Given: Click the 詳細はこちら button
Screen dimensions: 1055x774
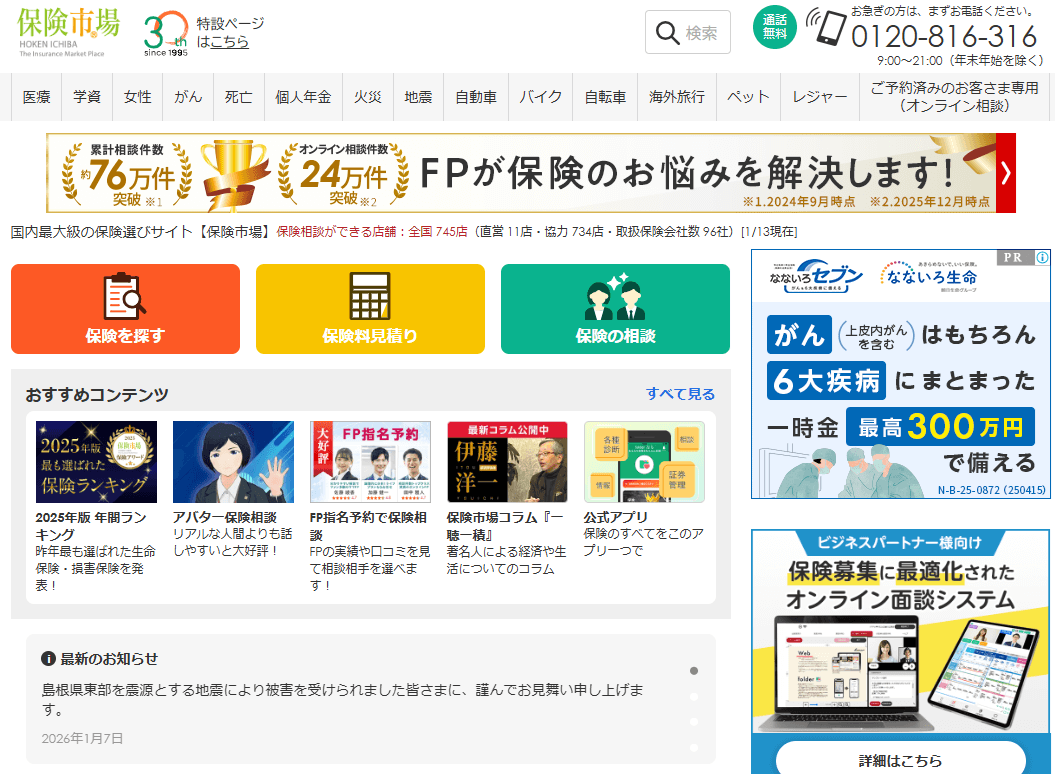Looking at the screenshot, I should 900,758.
